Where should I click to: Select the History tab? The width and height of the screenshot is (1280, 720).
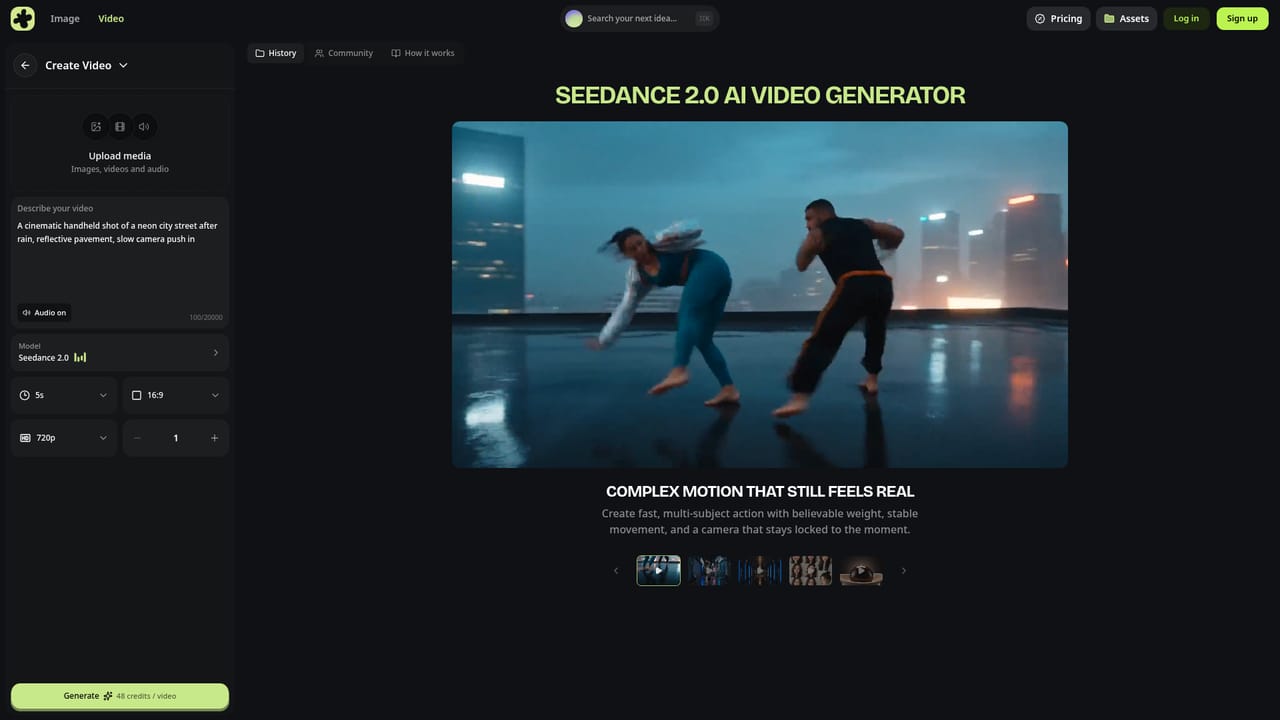(276, 53)
